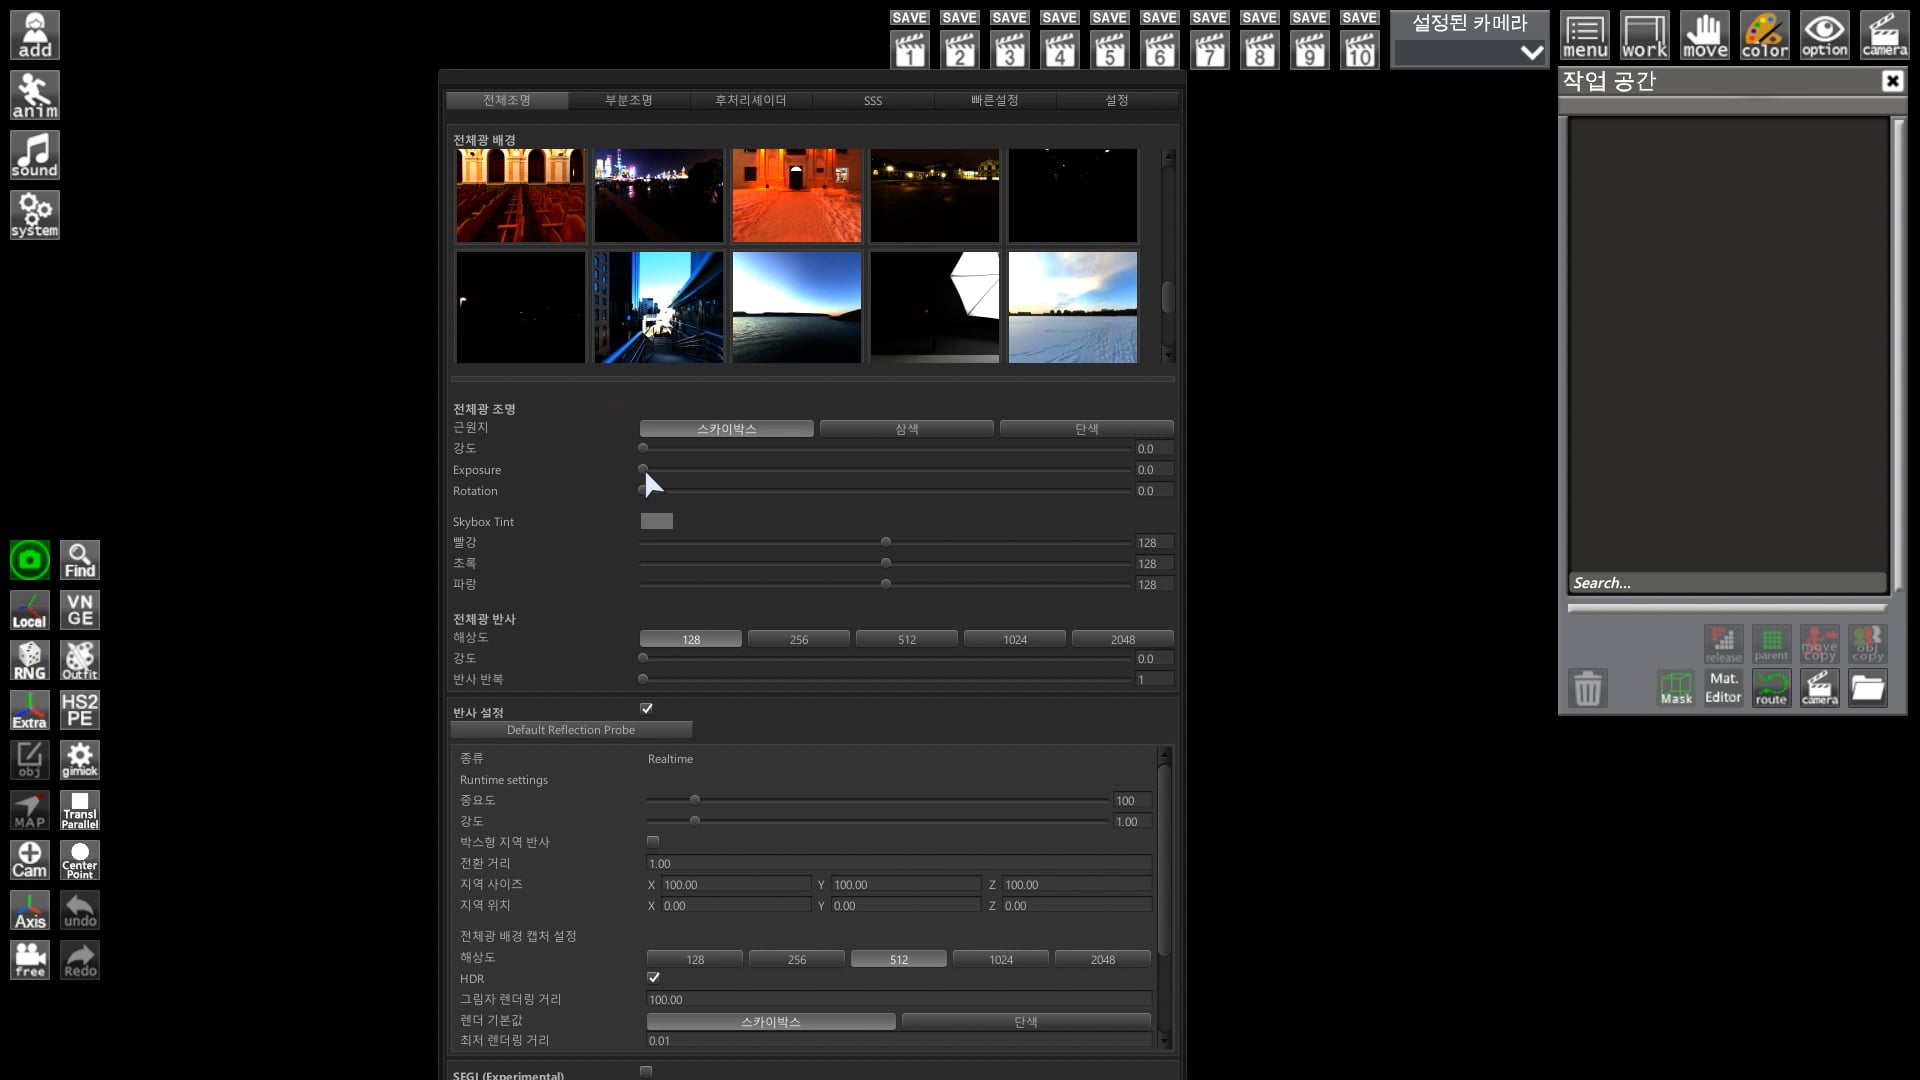Click the Find magnifier icon

coord(80,560)
